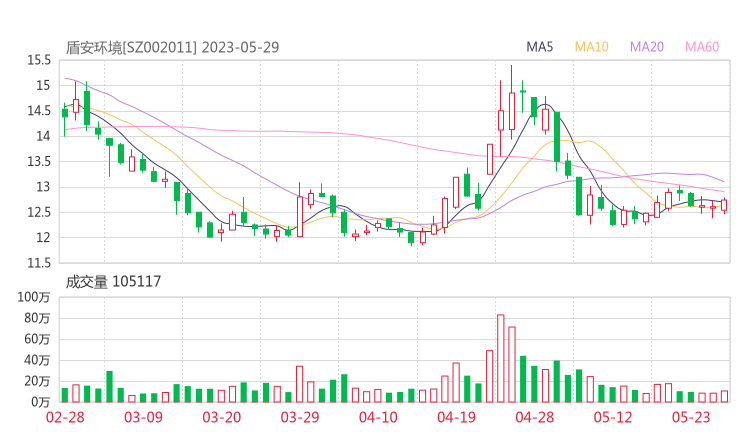
Task: Click the pink MA60 legend label
Action: click(x=702, y=47)
